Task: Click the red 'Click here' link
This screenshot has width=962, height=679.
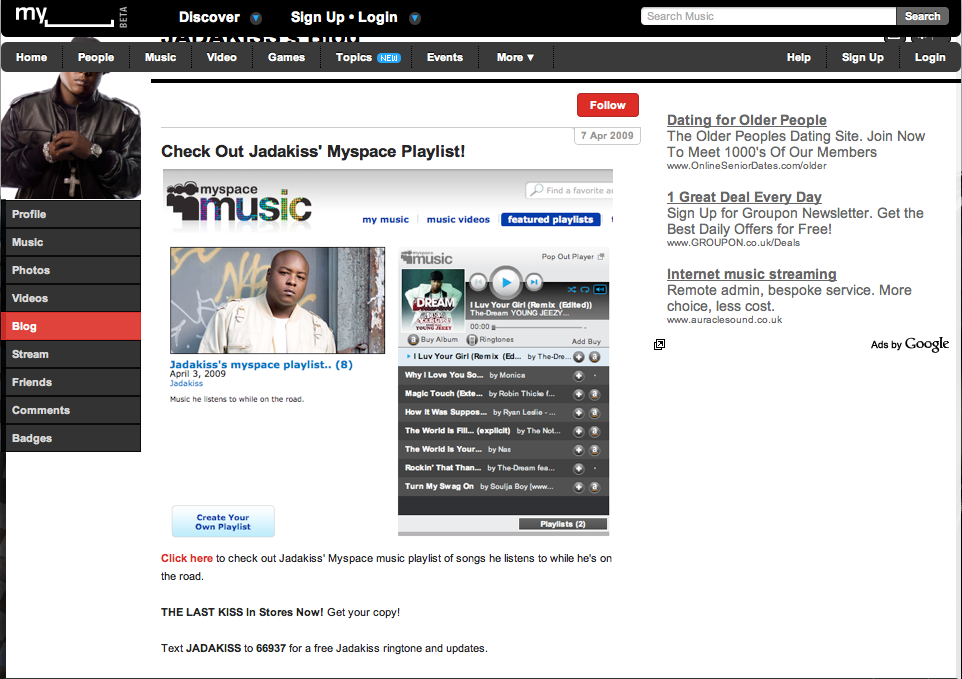Action: (x=187, y=559)
